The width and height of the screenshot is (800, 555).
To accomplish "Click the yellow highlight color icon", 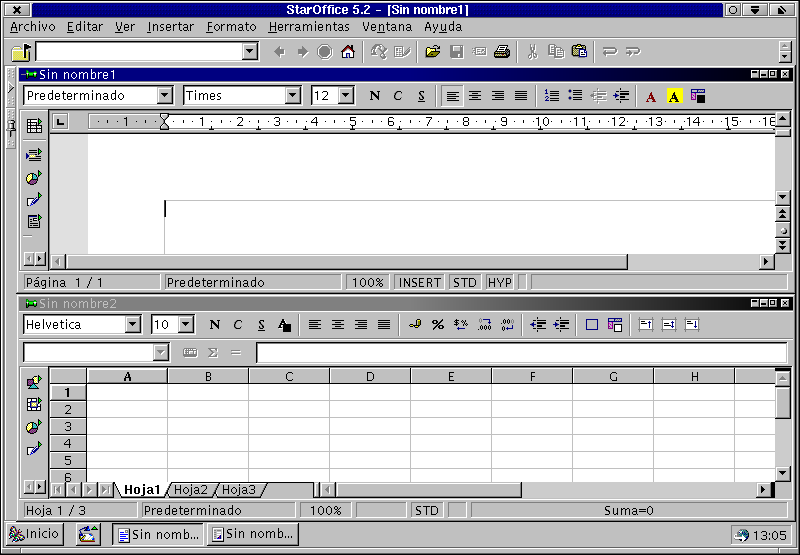I will 674,96.
